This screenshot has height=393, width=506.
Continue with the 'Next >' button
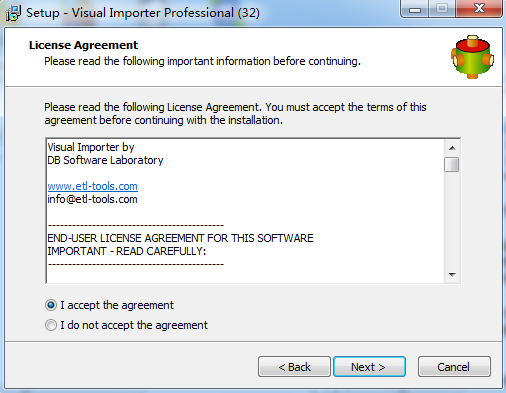coord(369,367)
